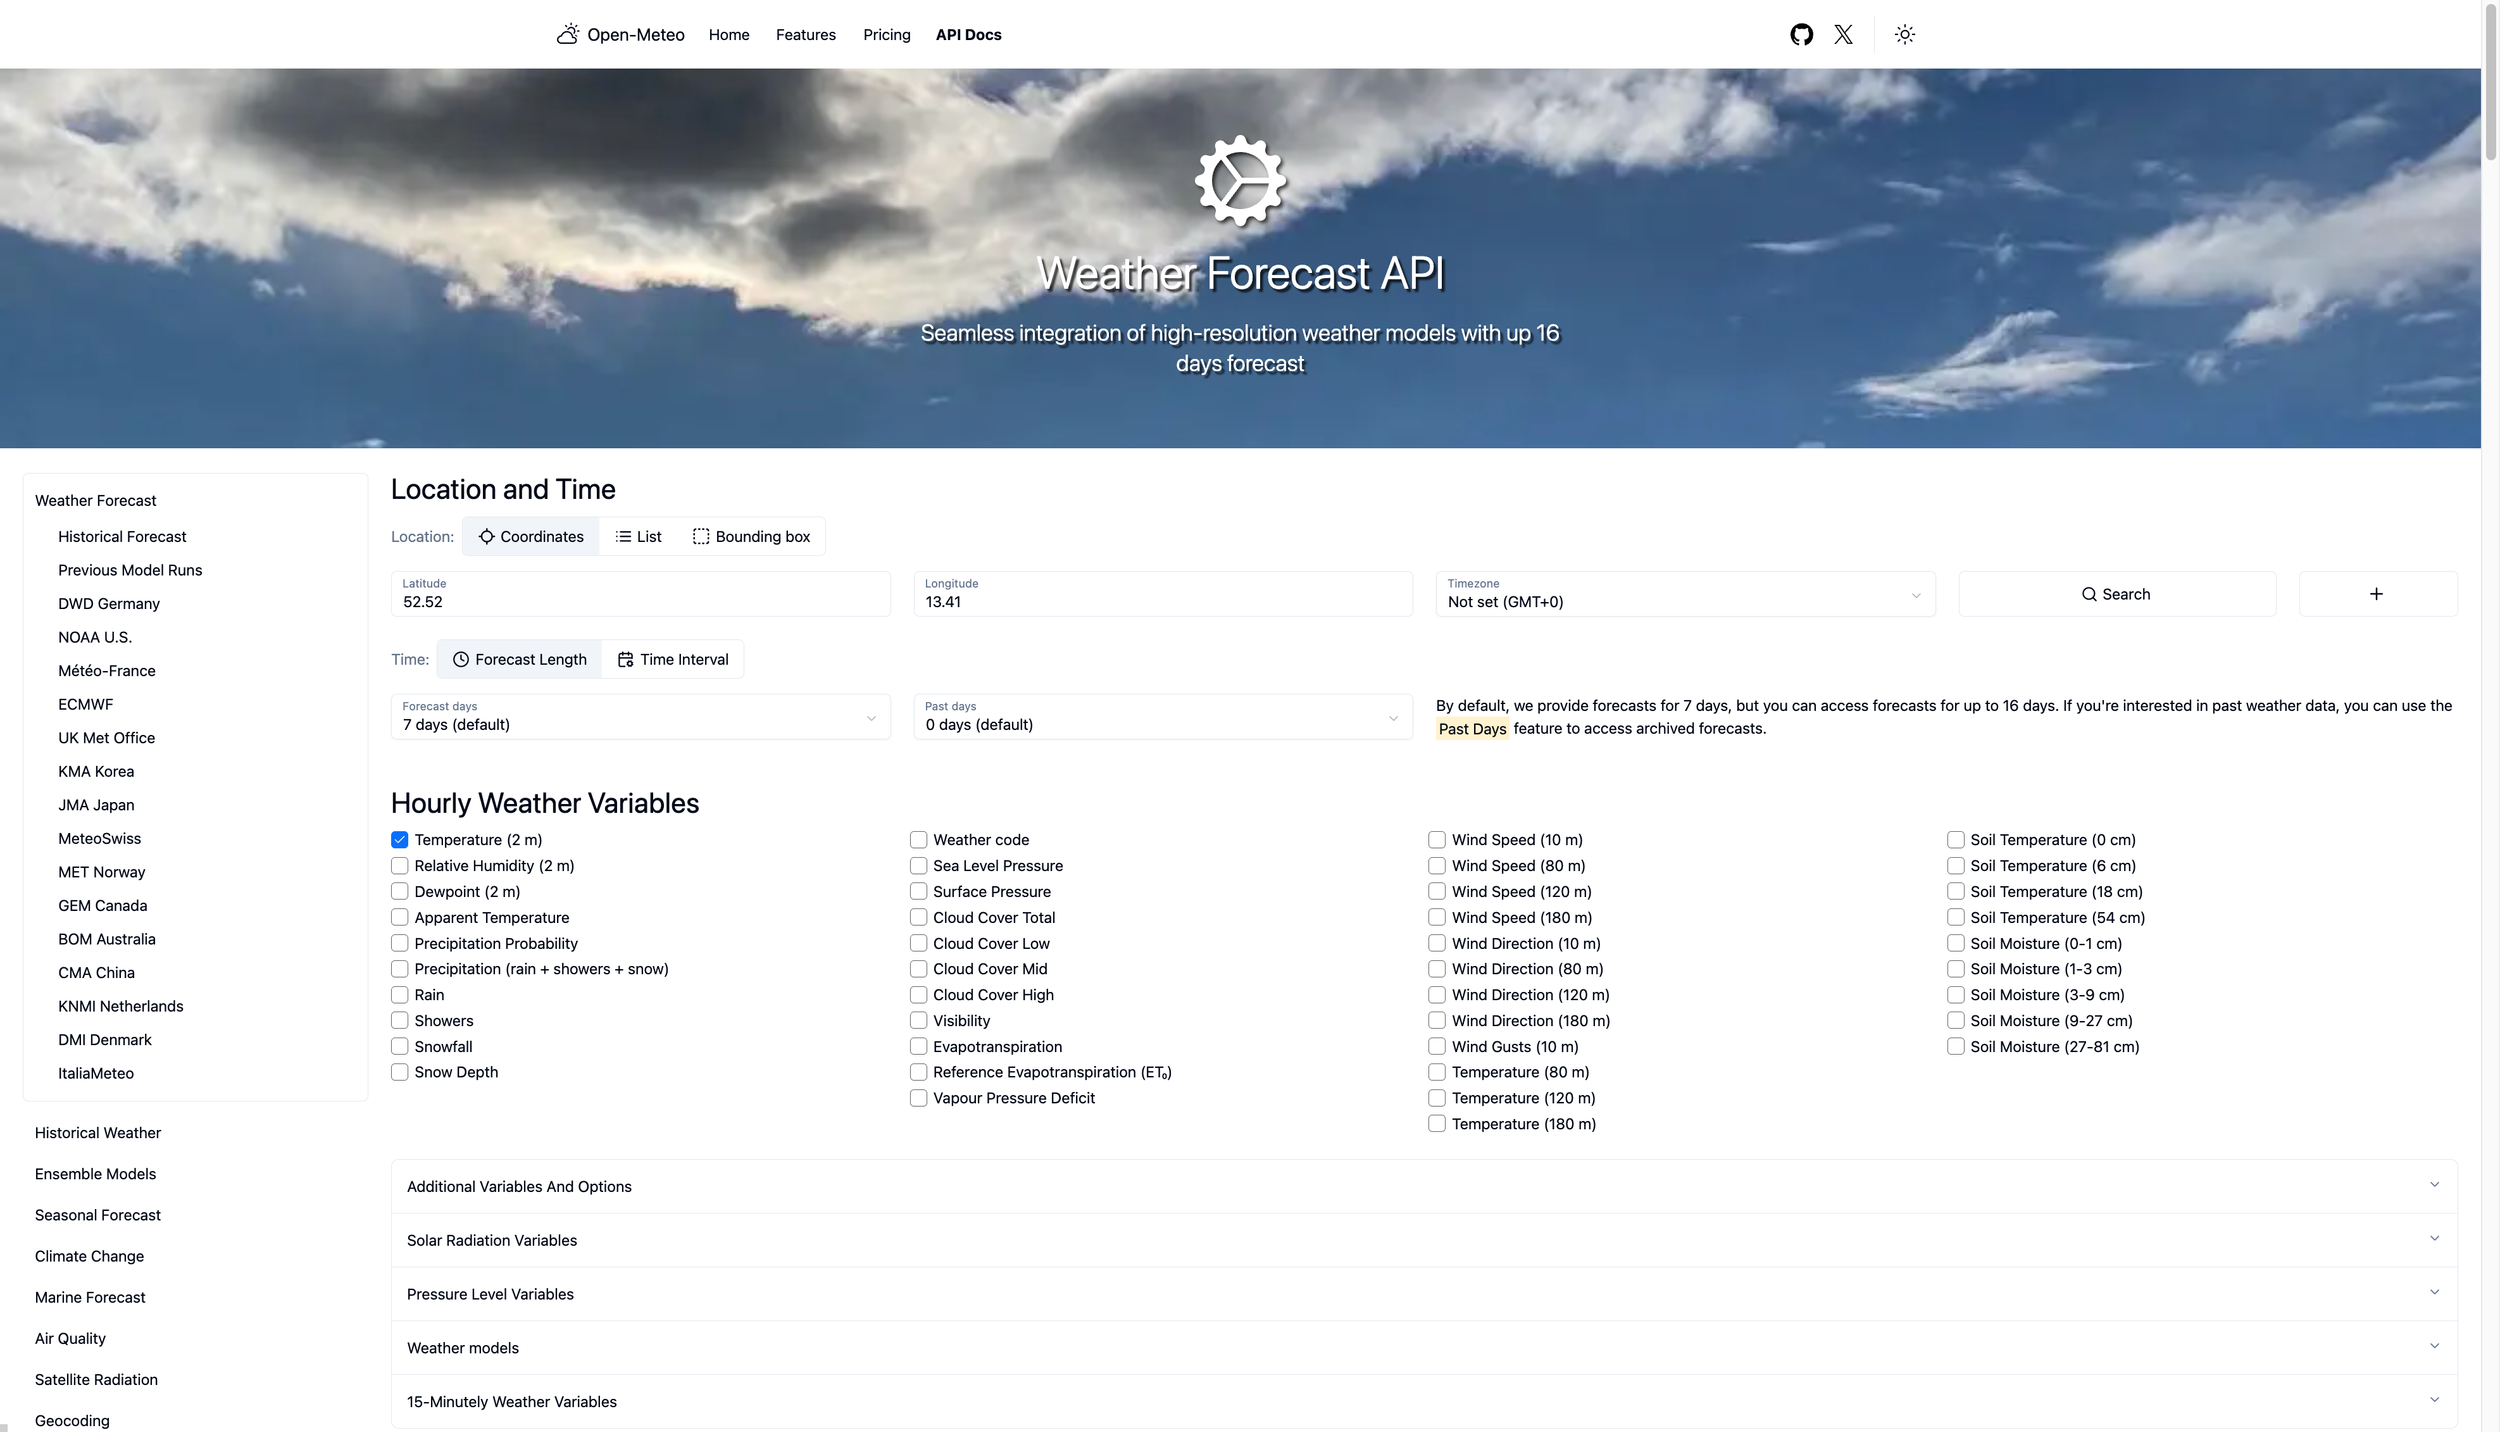Toggle light/dark theme sun icon
The width and height of the screenshot is (2500, 1432).
(x=1904, y=34)
